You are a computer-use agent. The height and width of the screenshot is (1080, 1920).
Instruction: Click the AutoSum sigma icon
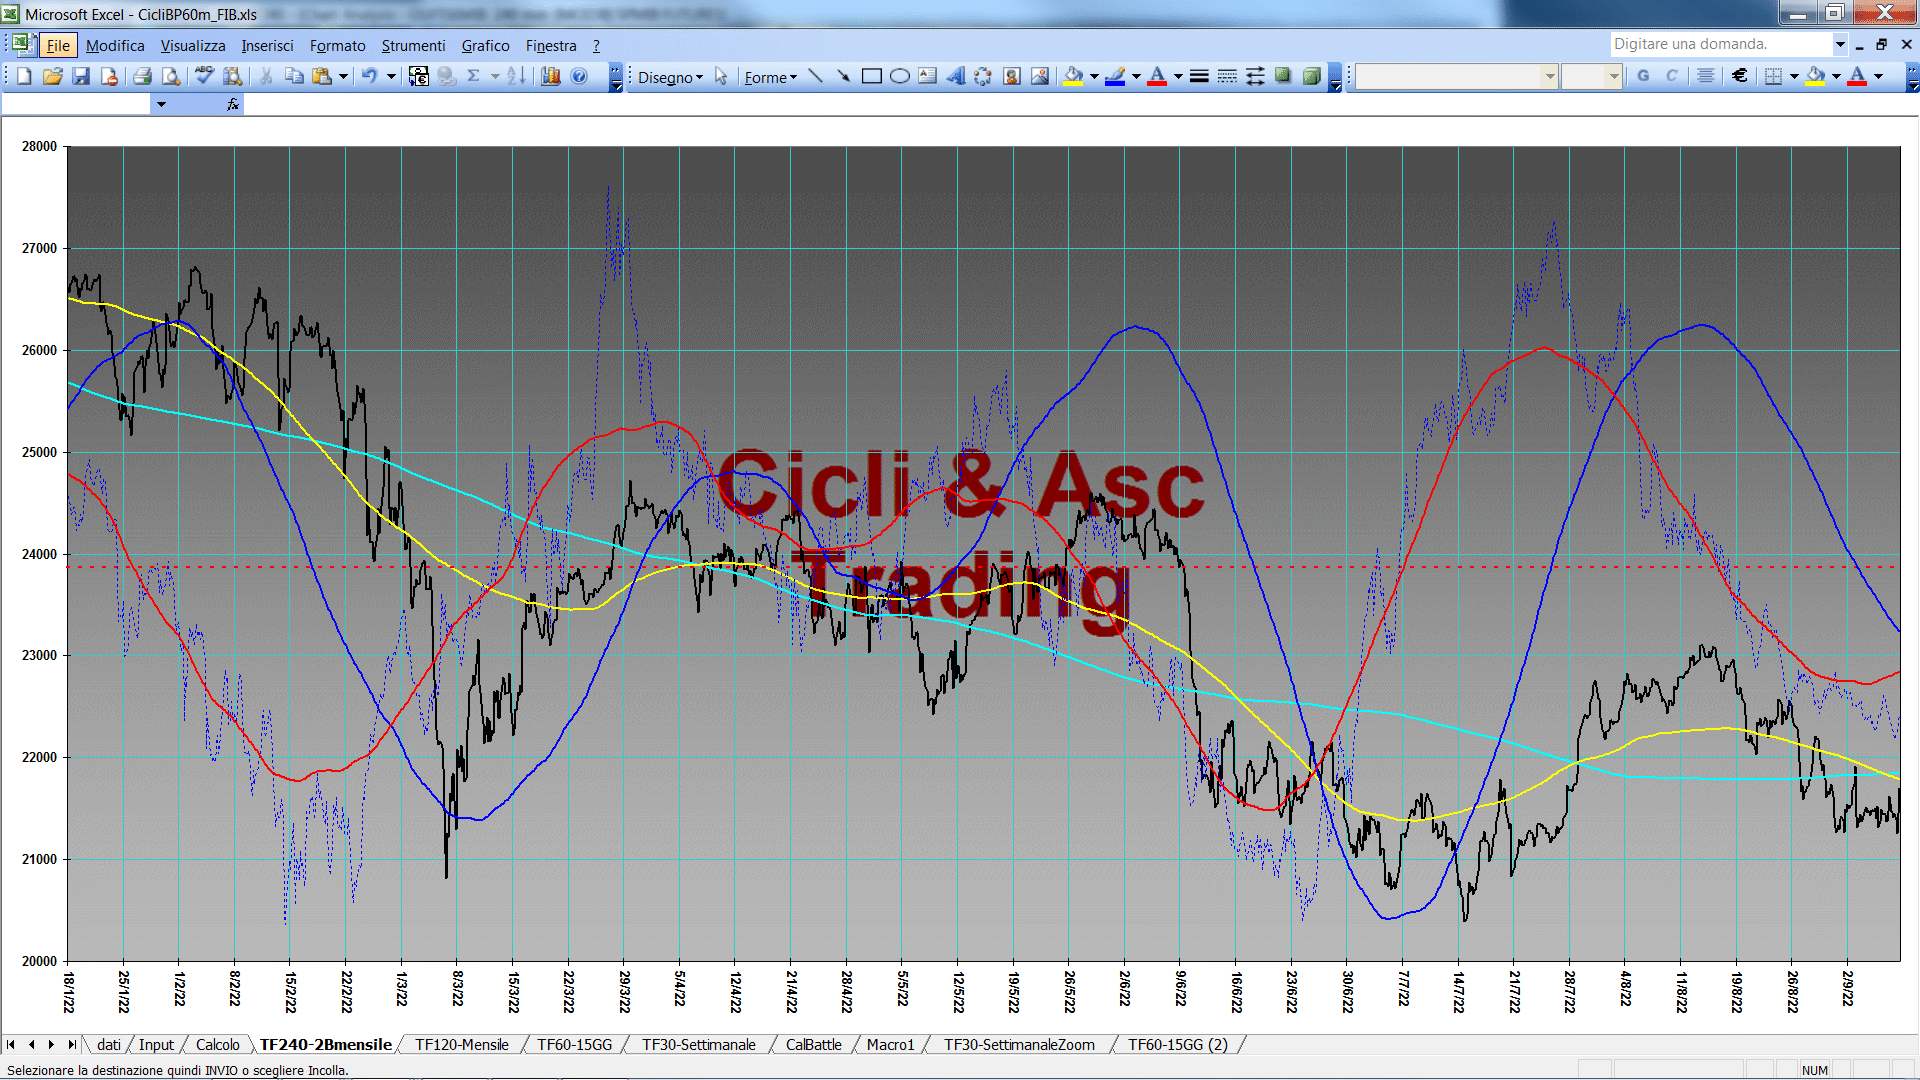coord(474,76)
